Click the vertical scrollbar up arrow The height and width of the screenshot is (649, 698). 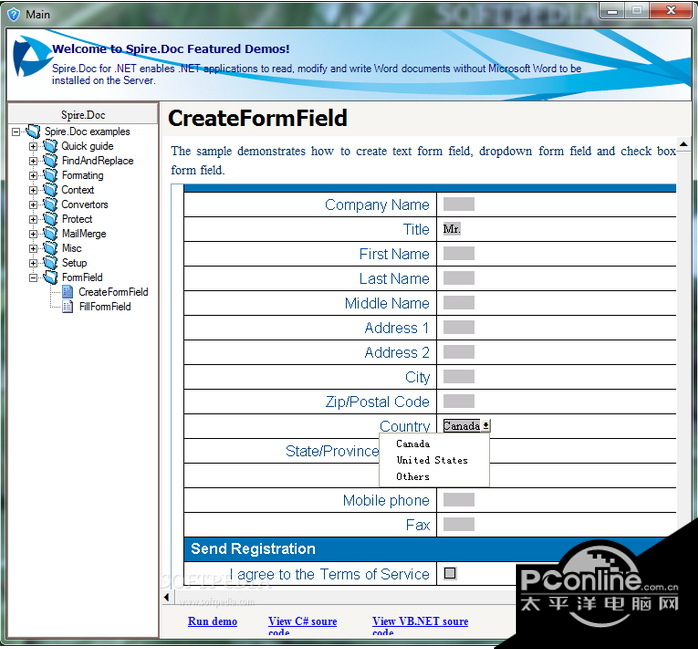(x=683, y=144)
